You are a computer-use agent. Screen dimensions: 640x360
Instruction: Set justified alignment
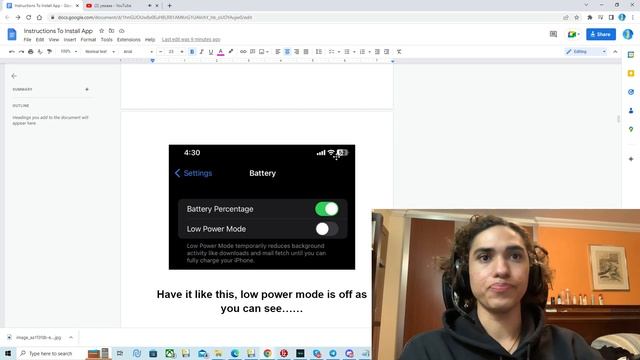(x=306, y=52)
